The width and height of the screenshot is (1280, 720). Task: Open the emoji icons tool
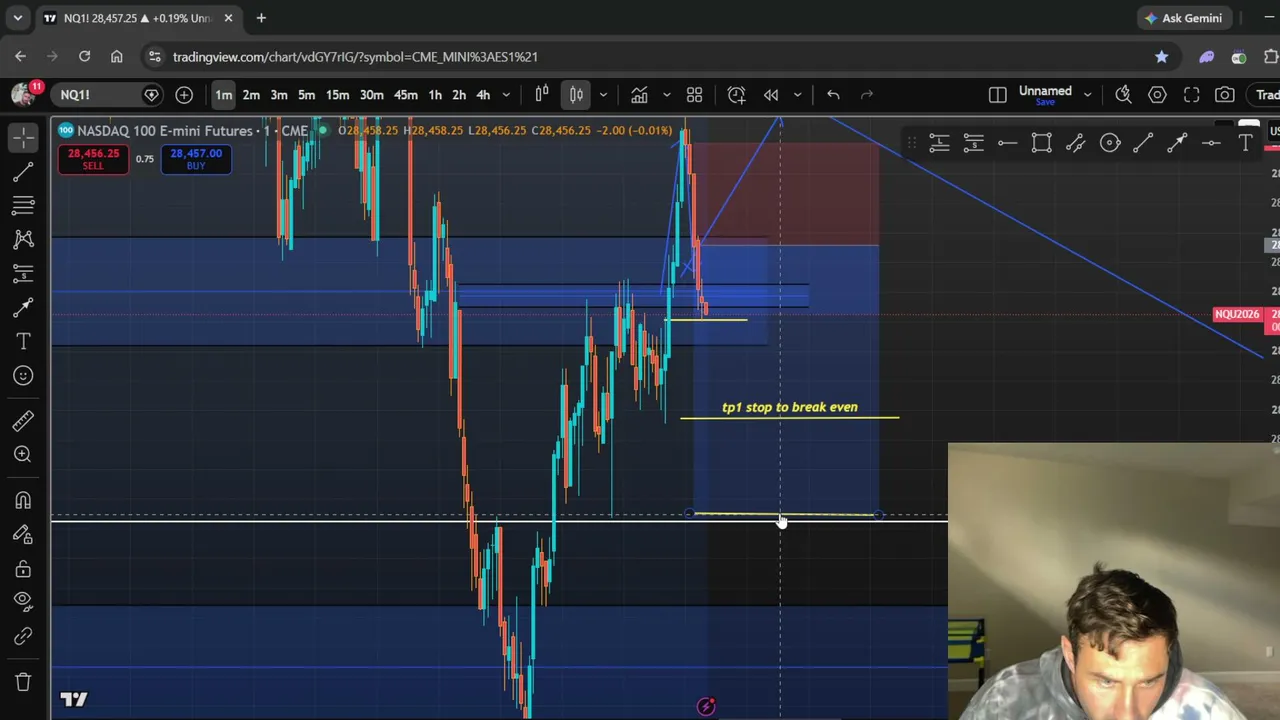coord(23,376)
